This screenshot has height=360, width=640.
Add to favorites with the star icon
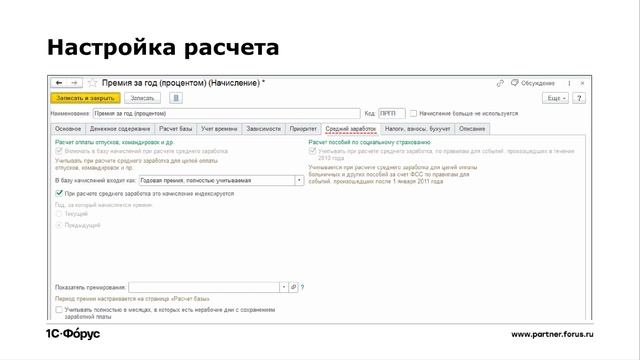93,83
